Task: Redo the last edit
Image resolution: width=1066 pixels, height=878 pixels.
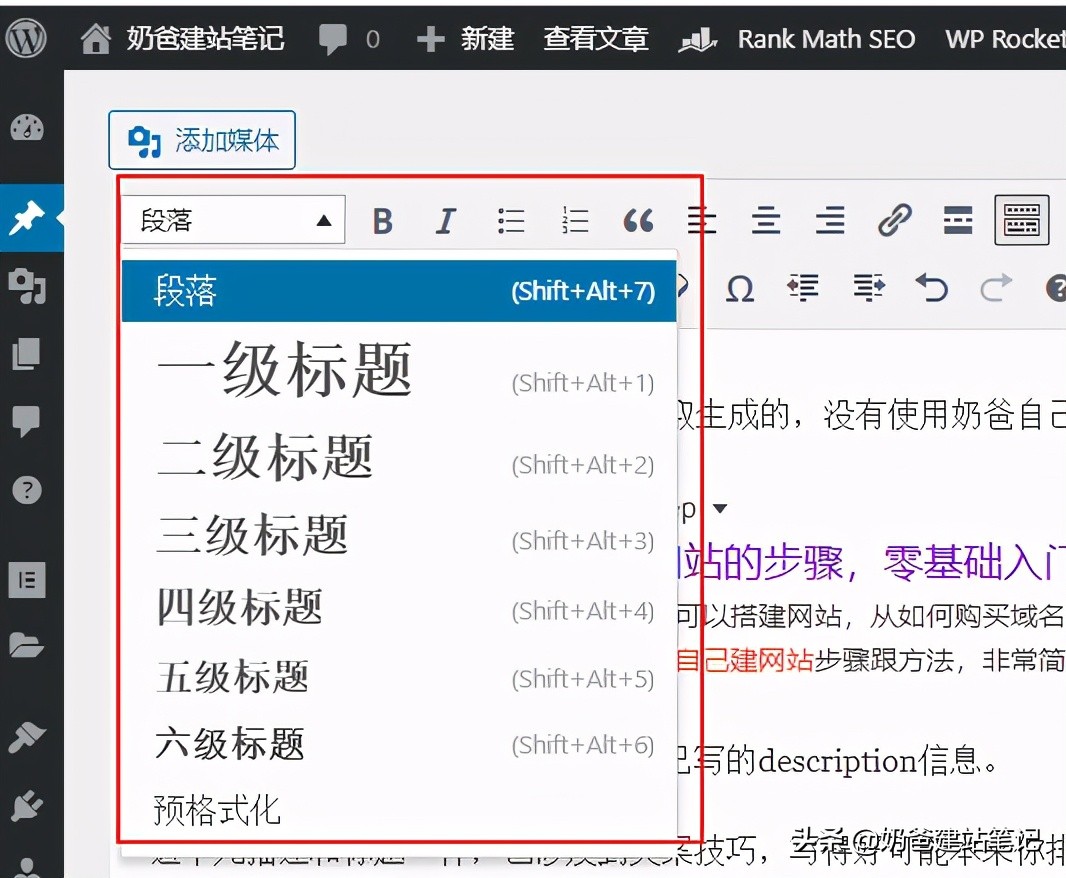Action: [x=996, y=288]
